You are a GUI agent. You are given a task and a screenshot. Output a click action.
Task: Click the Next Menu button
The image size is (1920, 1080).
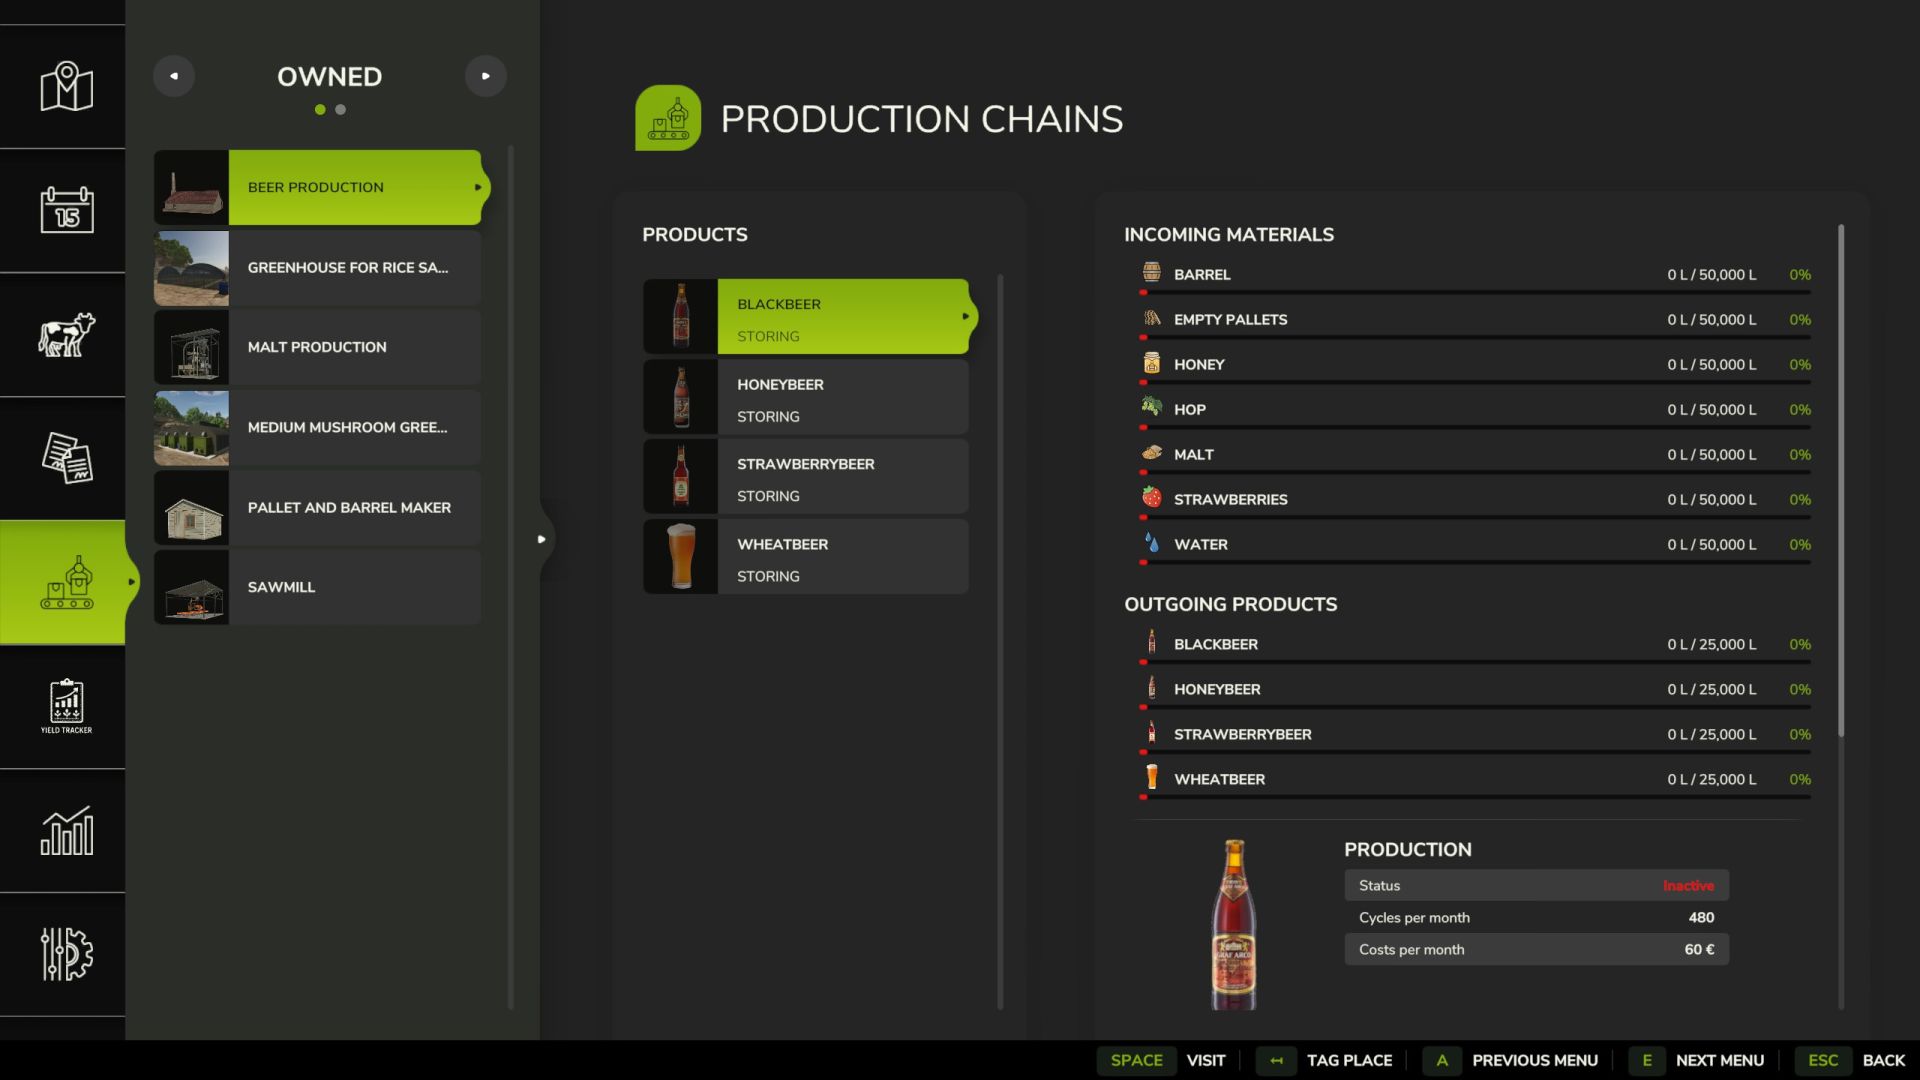coord(1719,1060)
